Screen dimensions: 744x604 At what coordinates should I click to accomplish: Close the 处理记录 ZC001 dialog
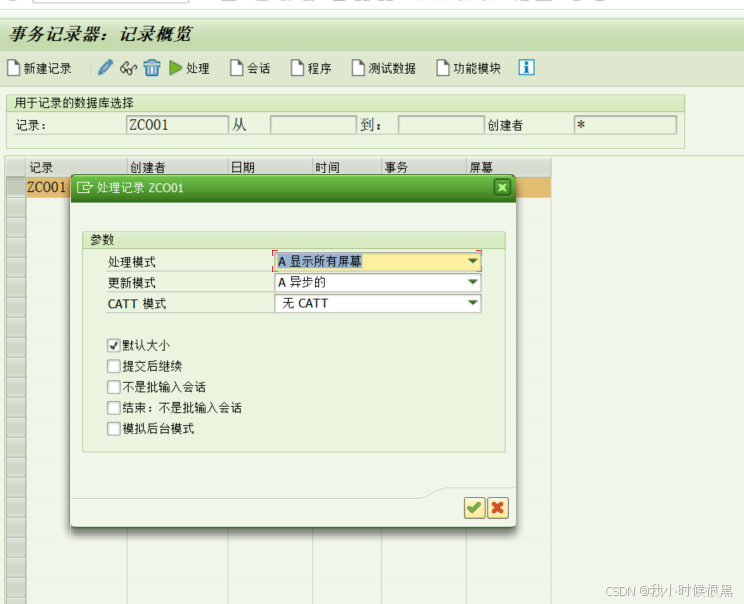[x=502, y=187]
